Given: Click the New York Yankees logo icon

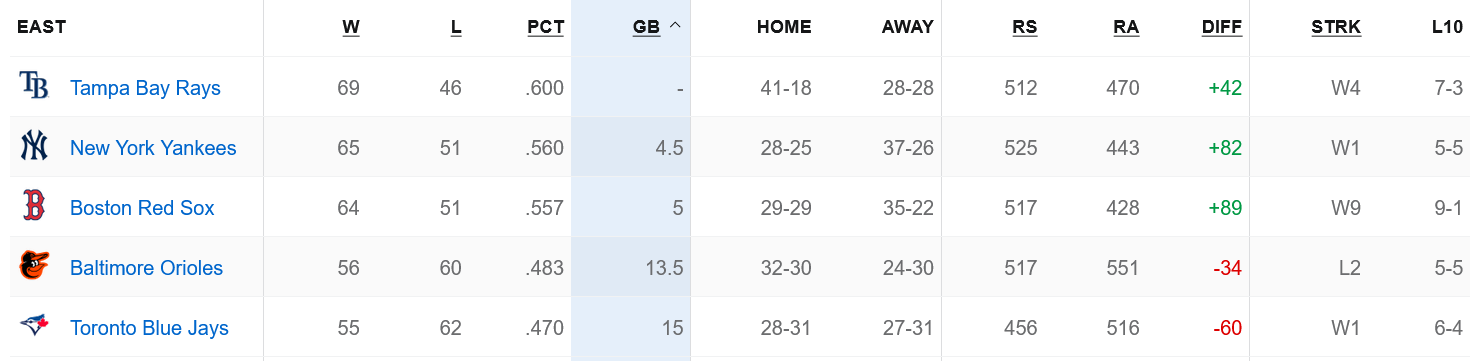Looking at the screenshot, I should [x=34, y=147].
